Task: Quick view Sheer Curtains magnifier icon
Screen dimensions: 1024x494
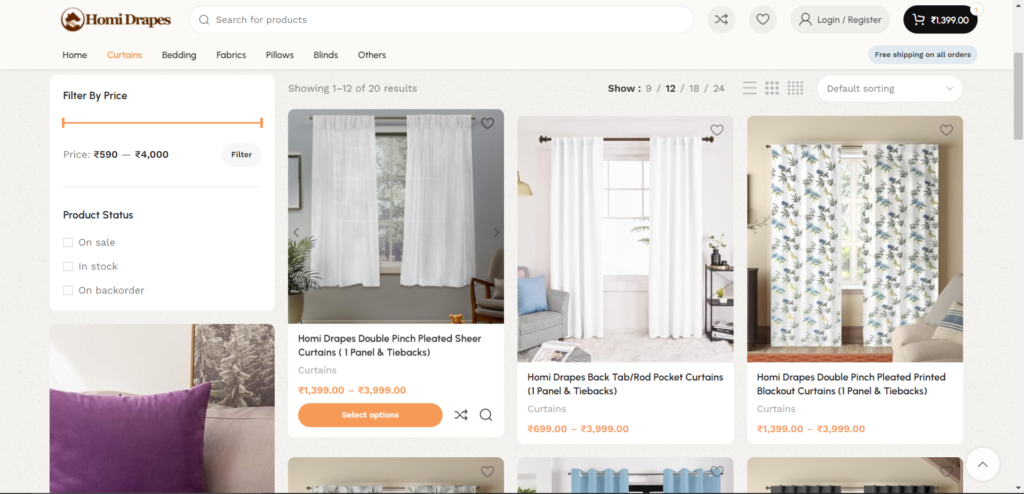Action: pos(486,415)
